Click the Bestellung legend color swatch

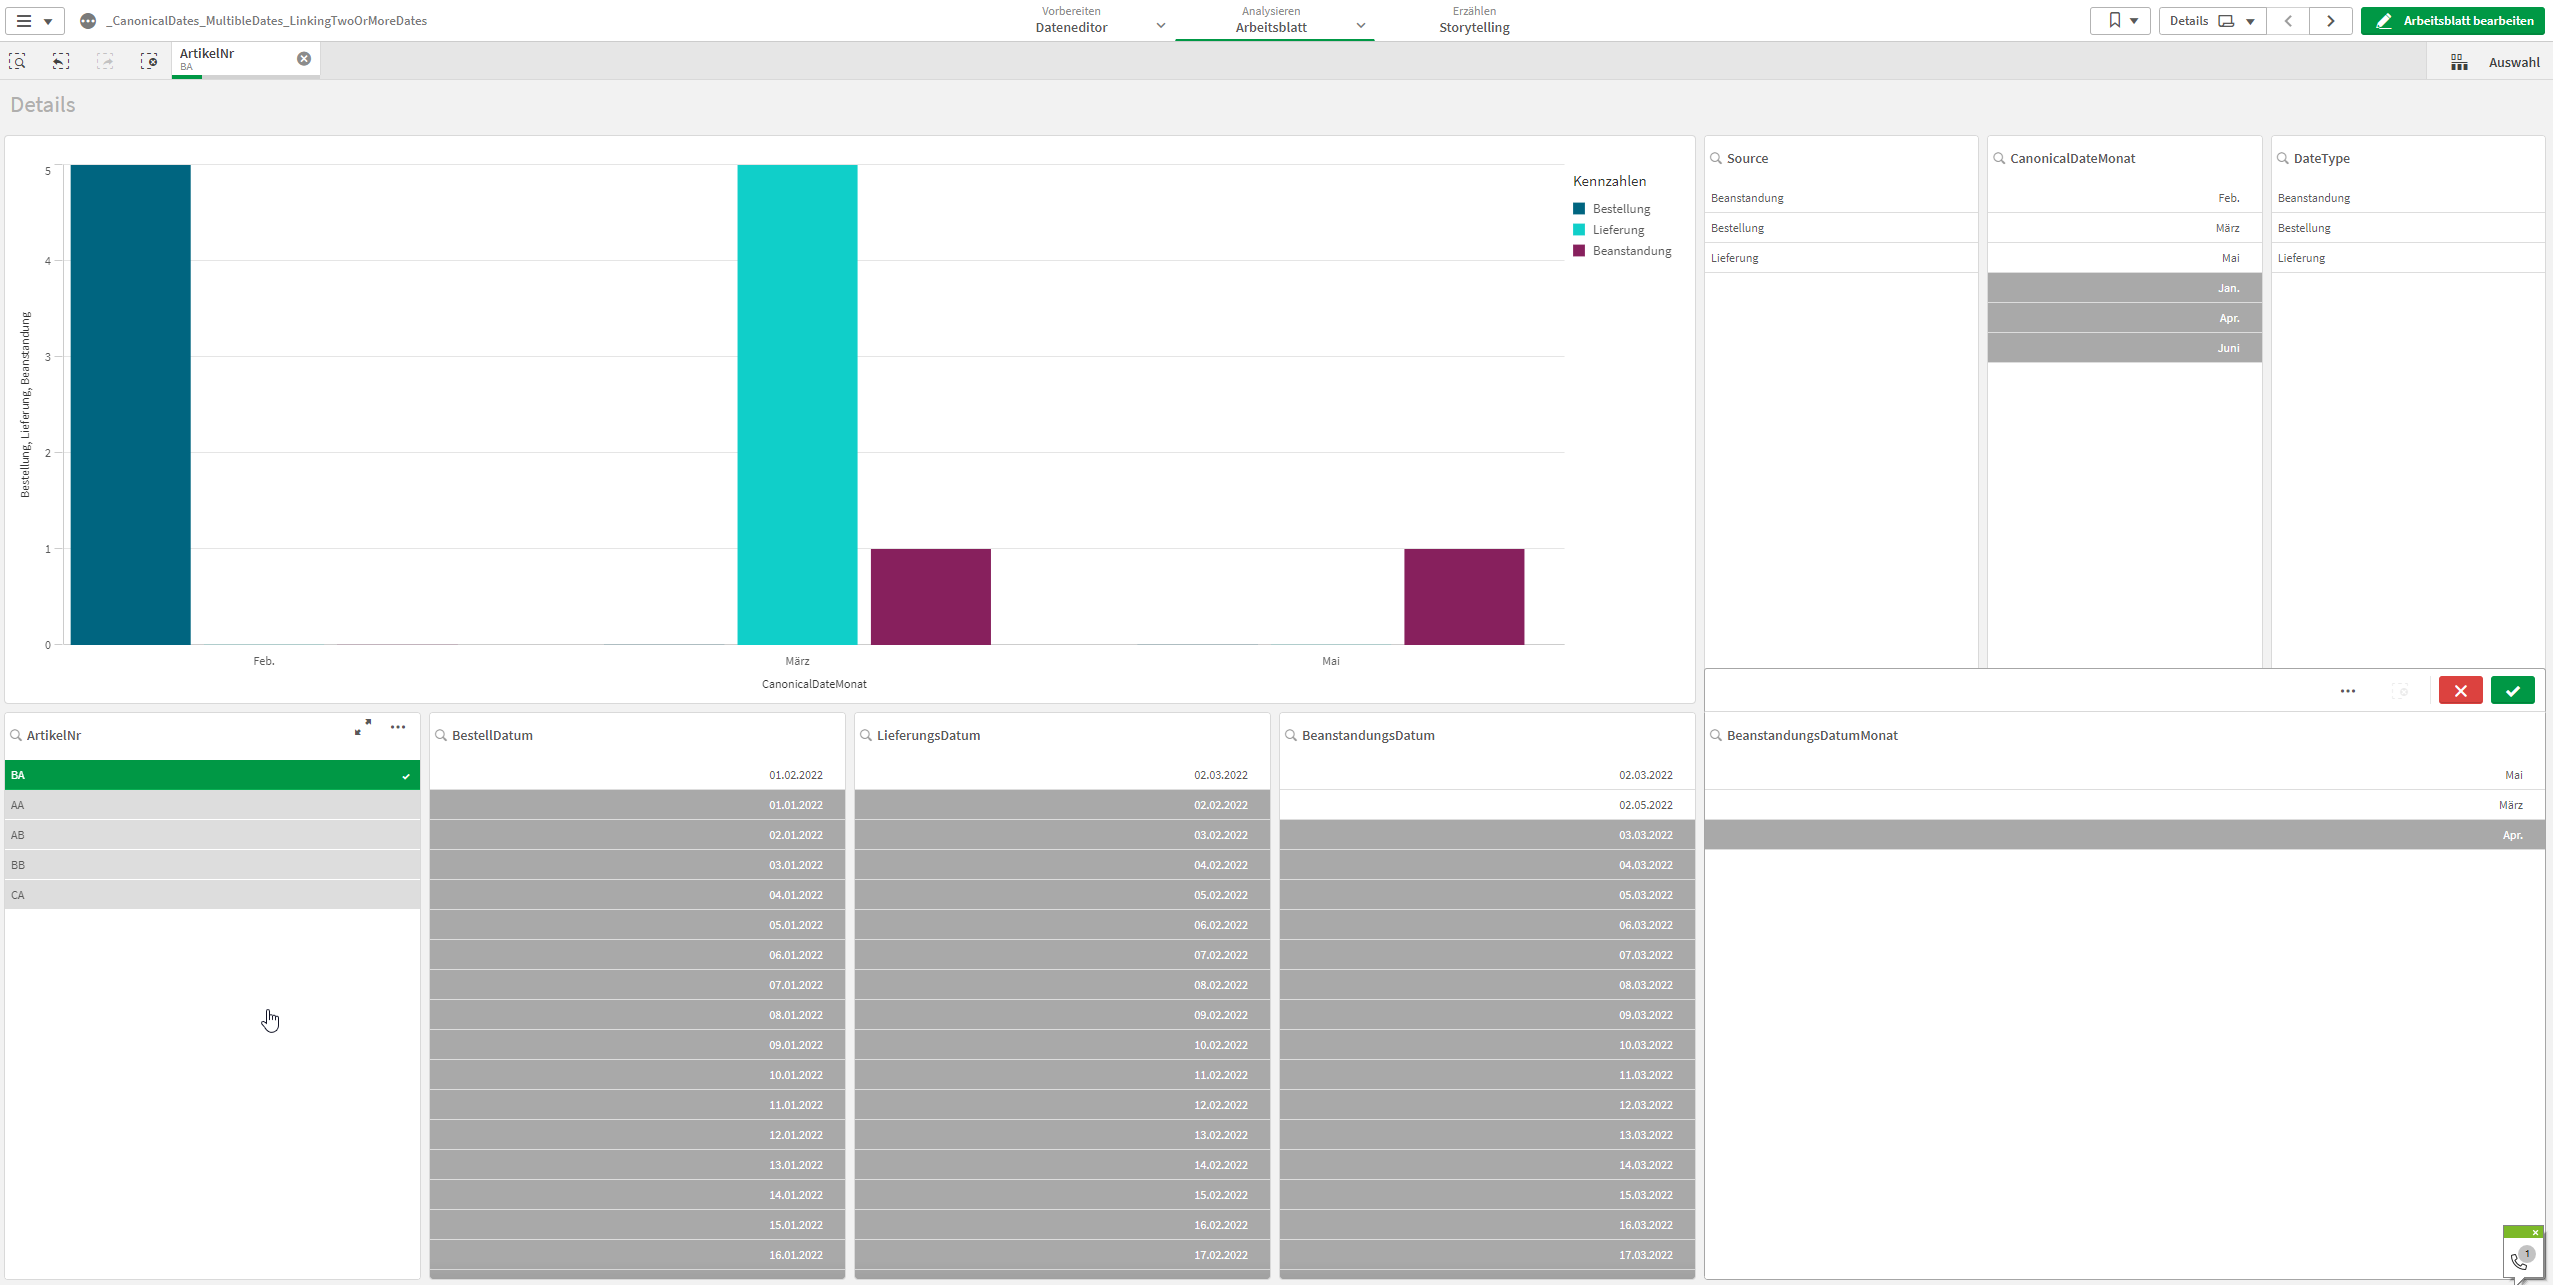click(x=1579, y=209)
